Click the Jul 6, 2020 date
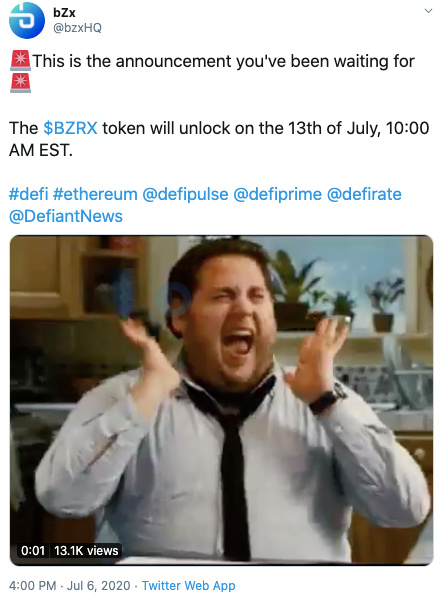 pos(99,586)
